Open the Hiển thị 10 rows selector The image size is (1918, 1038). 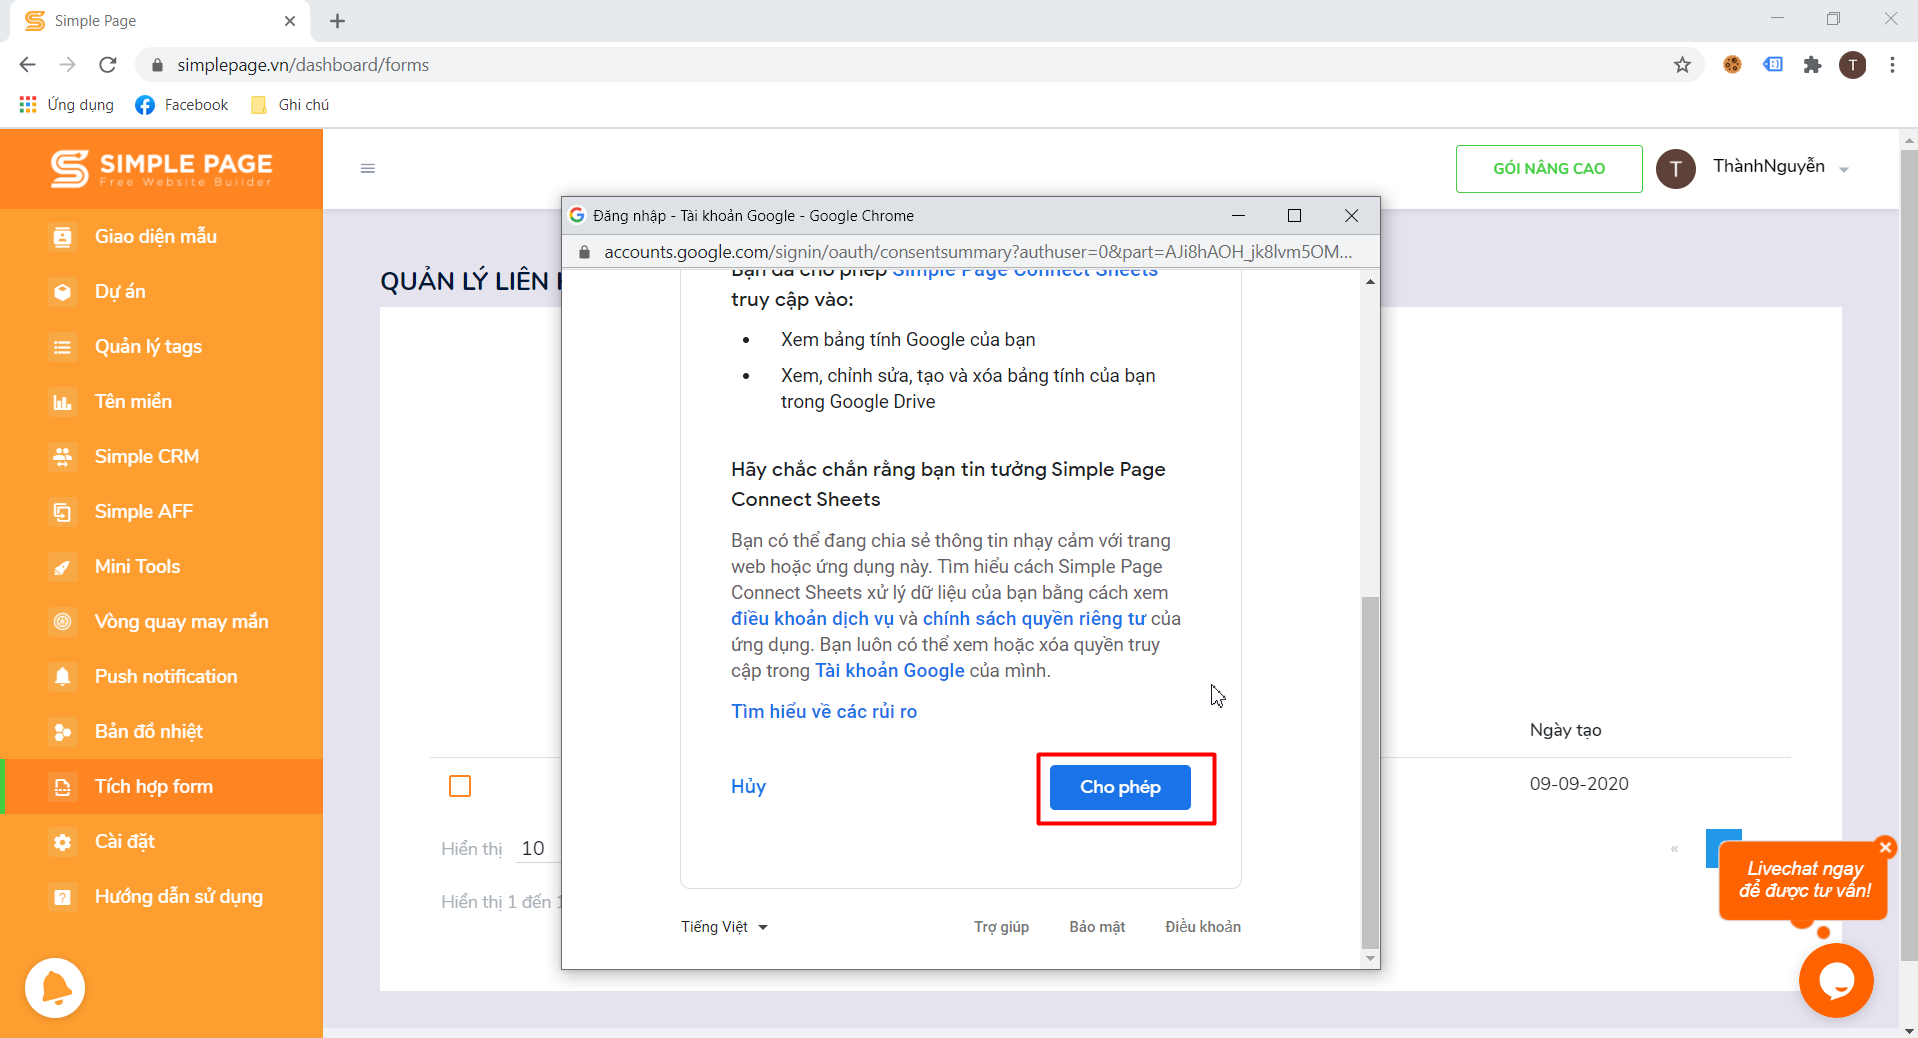coord(538,849)
